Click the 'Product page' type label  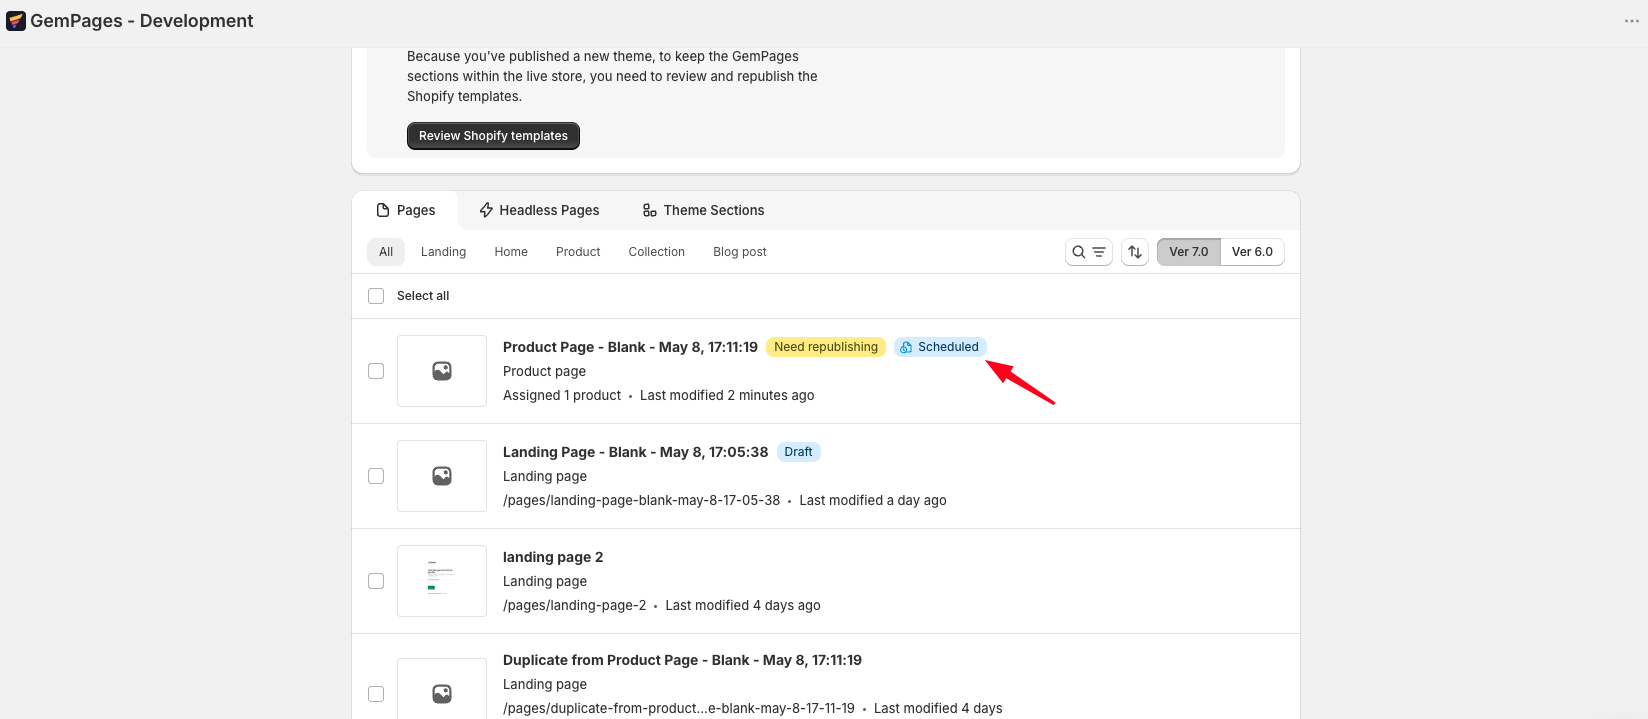click(545, 371)
